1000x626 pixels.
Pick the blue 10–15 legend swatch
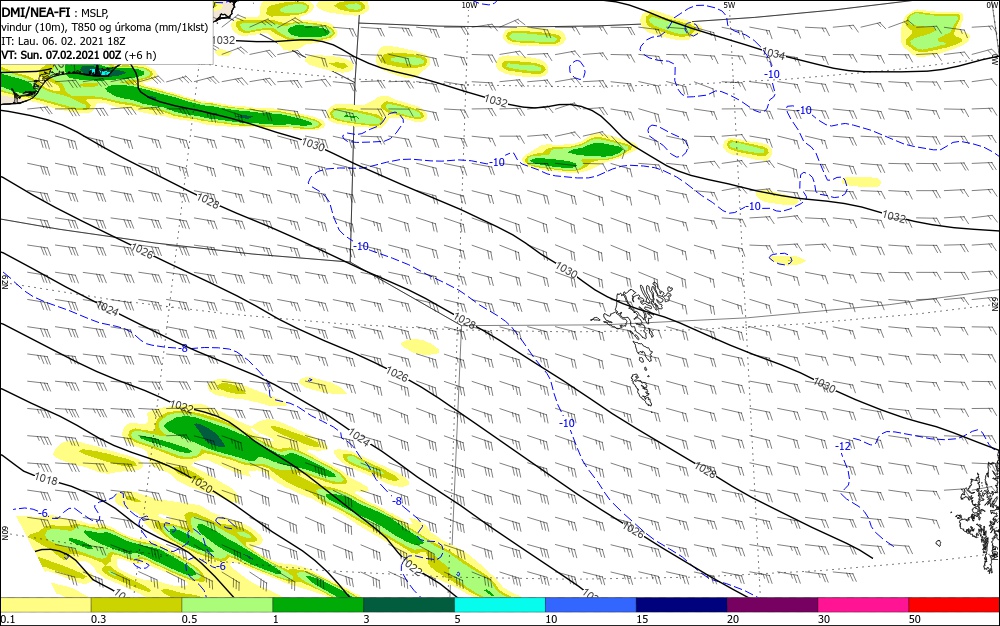591,605
